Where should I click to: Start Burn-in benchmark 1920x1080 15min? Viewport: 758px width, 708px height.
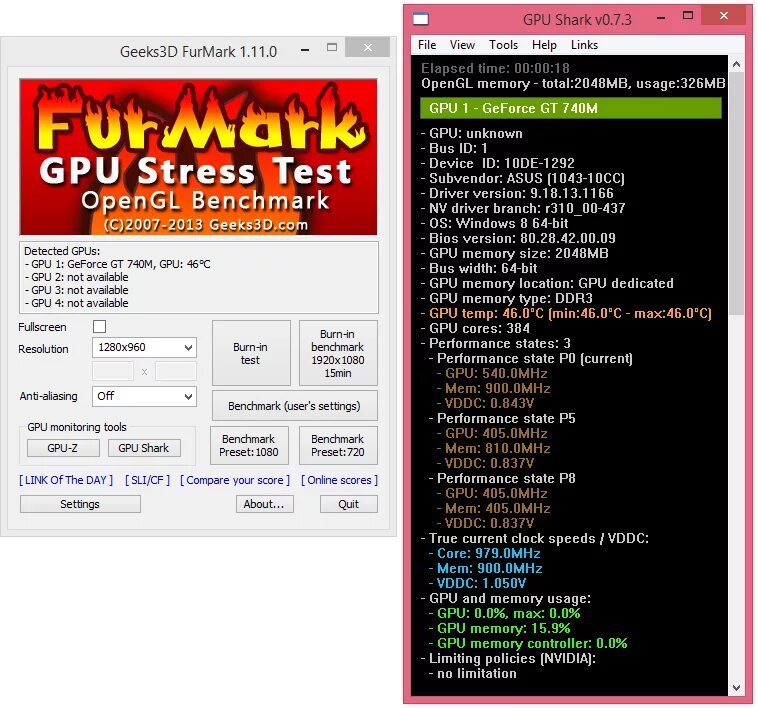(x=338, y=353)
